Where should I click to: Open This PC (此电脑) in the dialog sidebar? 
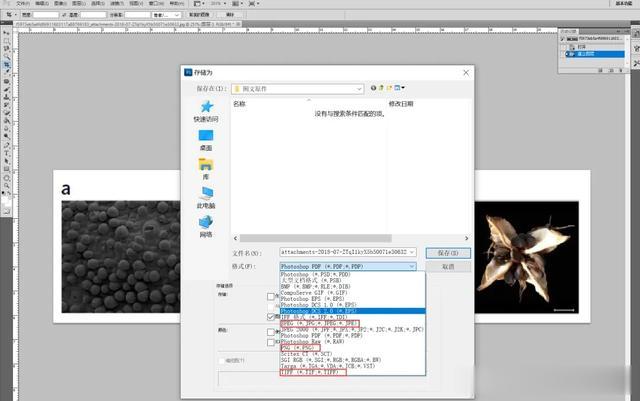pyautogui.click(x=206, y=198)
